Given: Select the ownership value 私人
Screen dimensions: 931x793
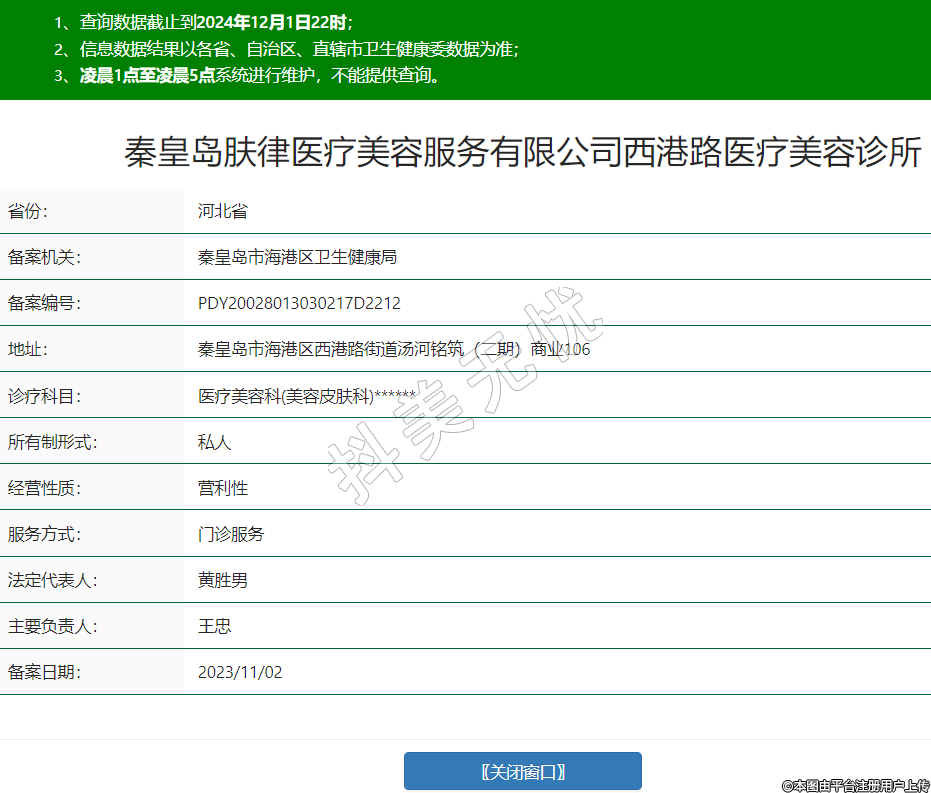Looking at the screenshot, I should click(215, 442).
